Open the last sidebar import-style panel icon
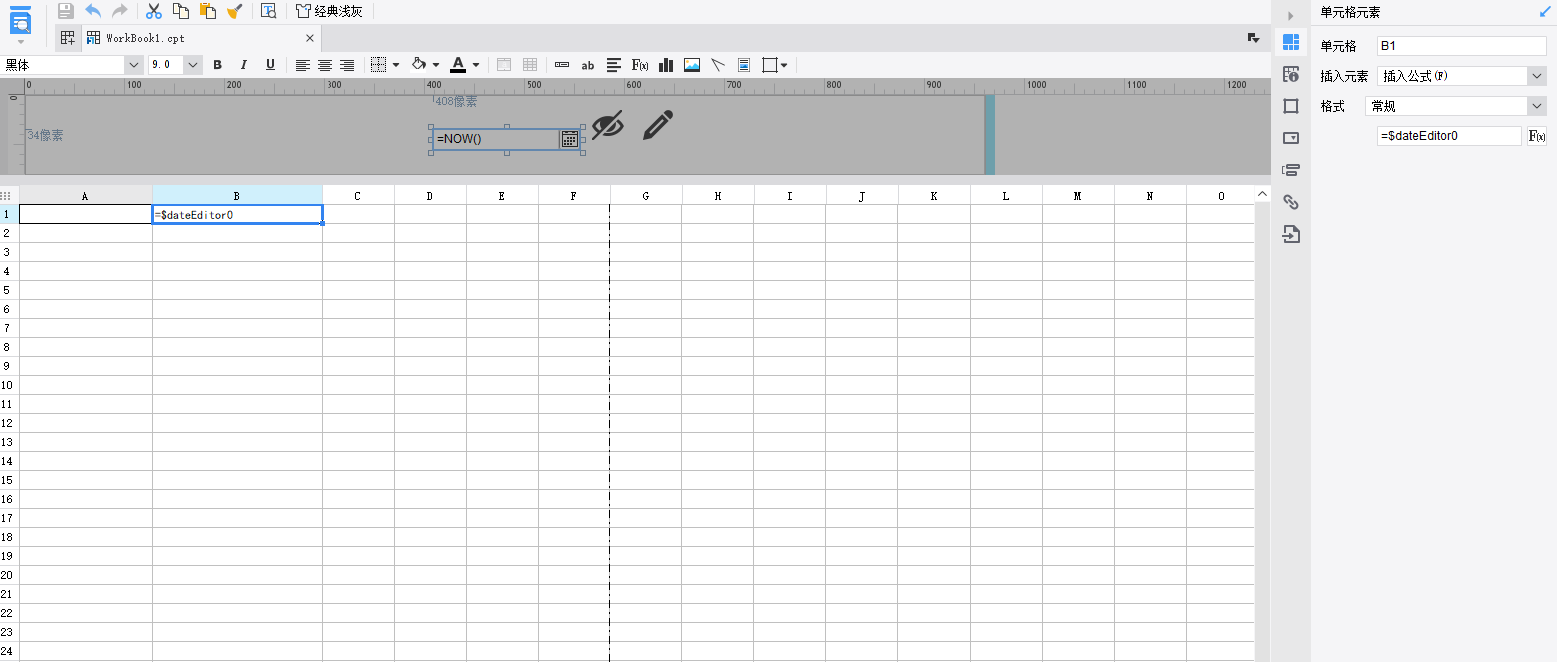 (x=1291, y=235)
